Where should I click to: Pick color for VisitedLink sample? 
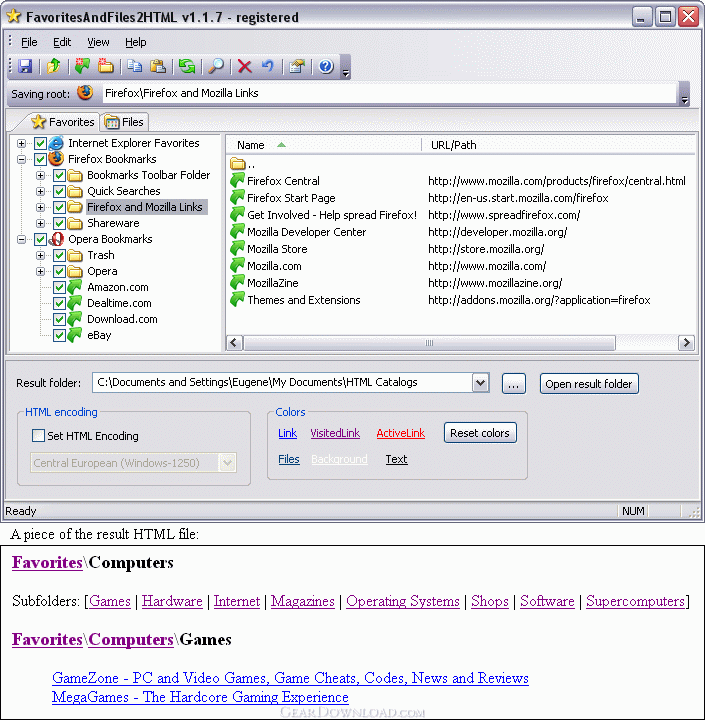335,433
